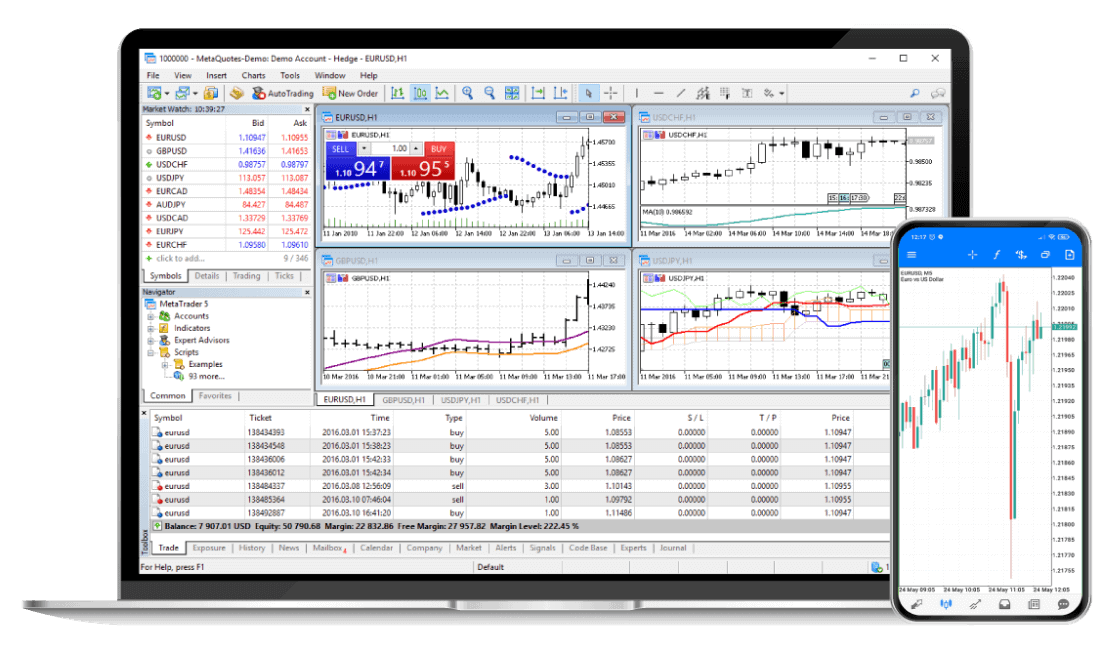The height and width of the screenshot is (650, 1100).
Task: Zoom in on the chart via toolbar
Action: point(467,93)
